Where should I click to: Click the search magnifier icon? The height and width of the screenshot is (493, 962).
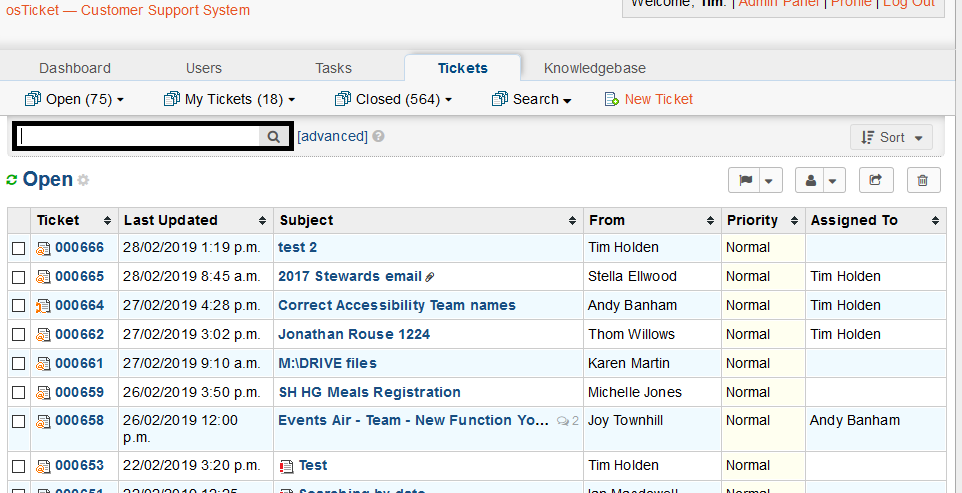pos(273,137)
